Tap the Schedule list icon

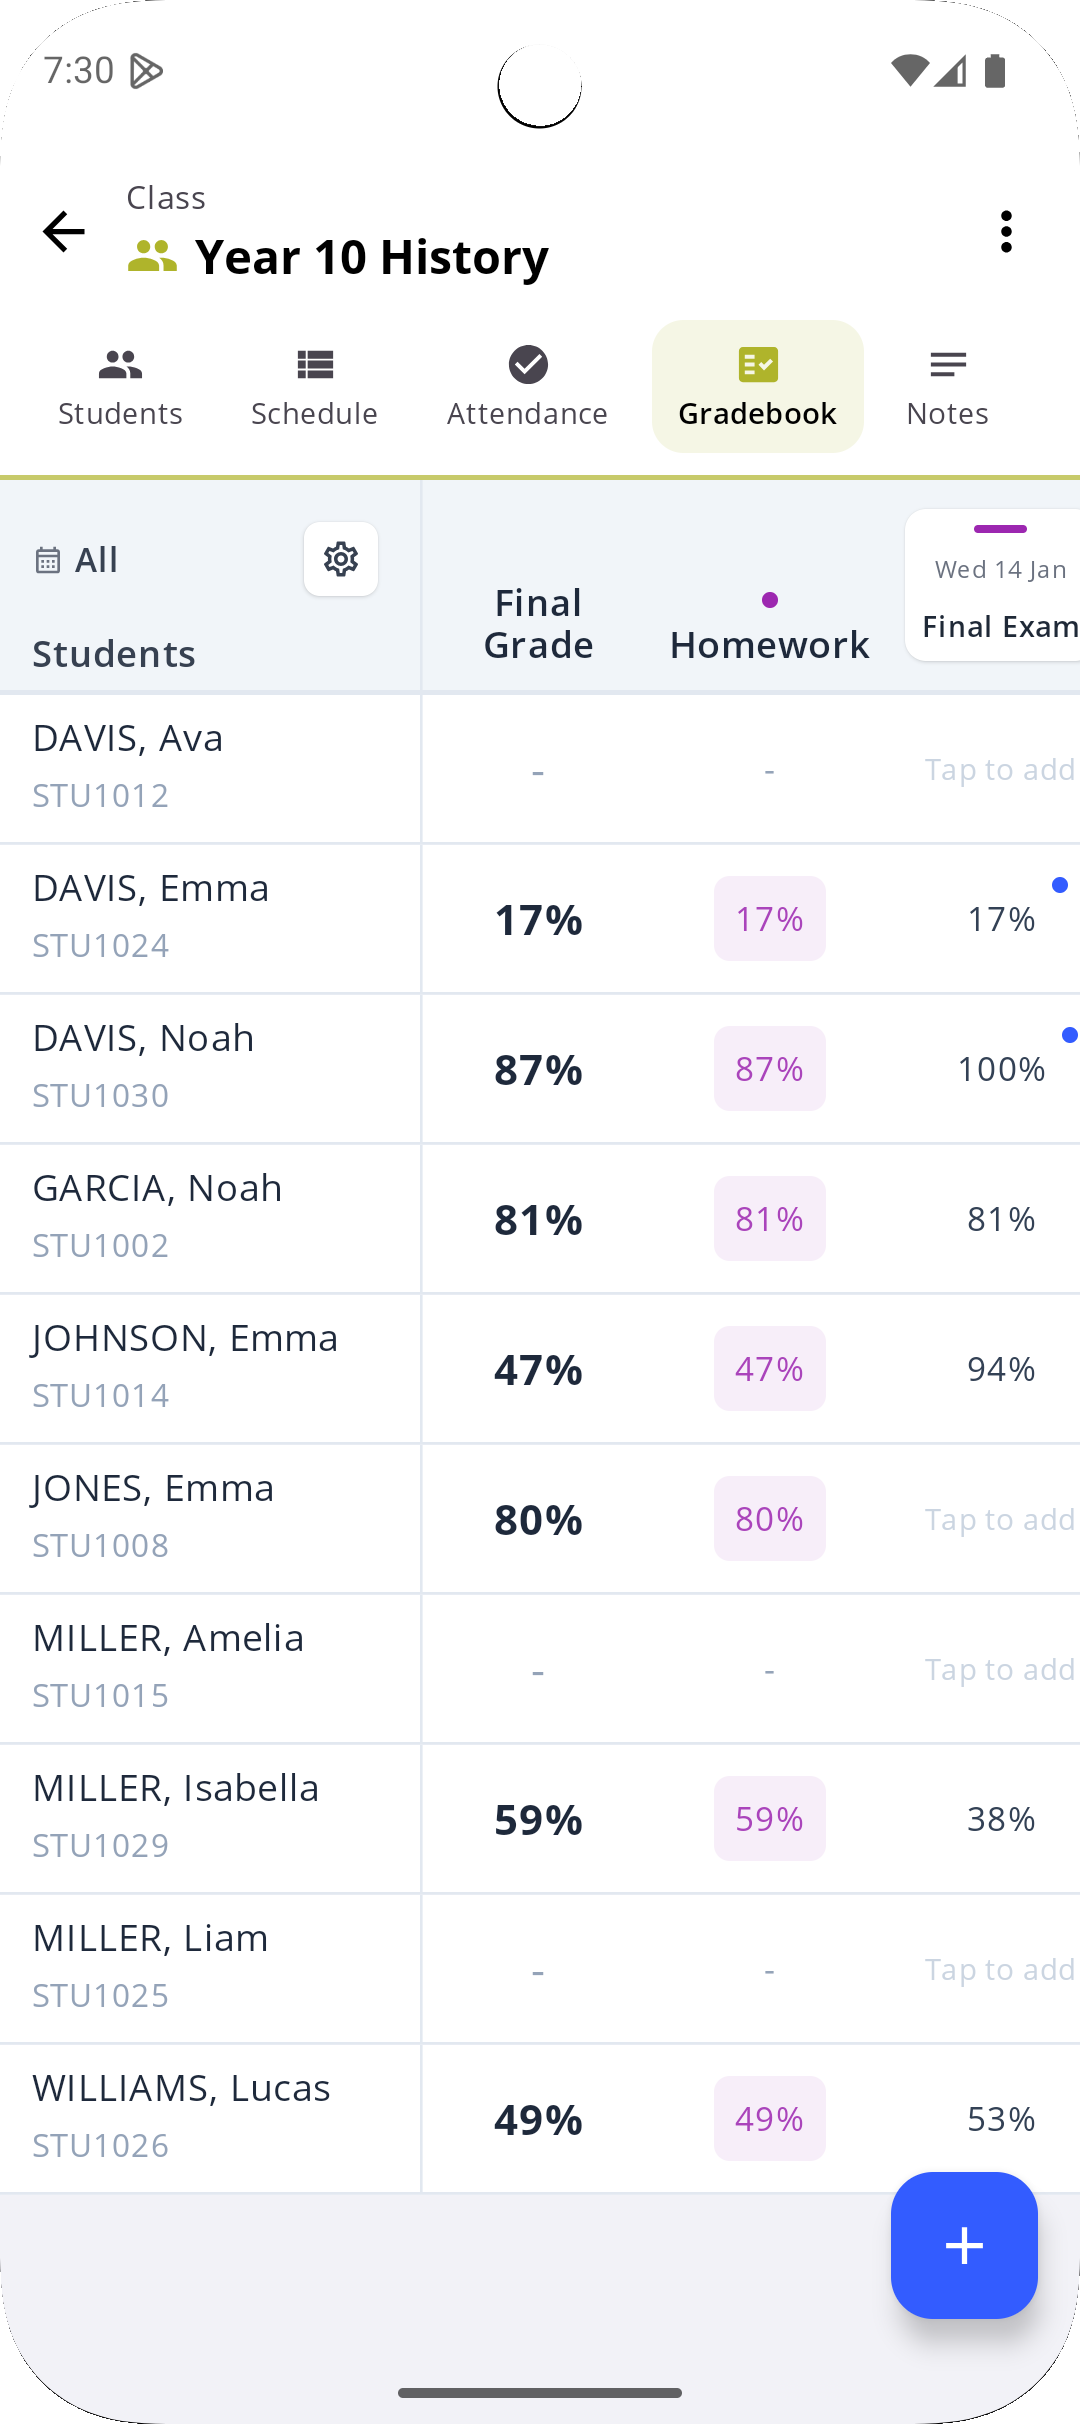[315, 365]
